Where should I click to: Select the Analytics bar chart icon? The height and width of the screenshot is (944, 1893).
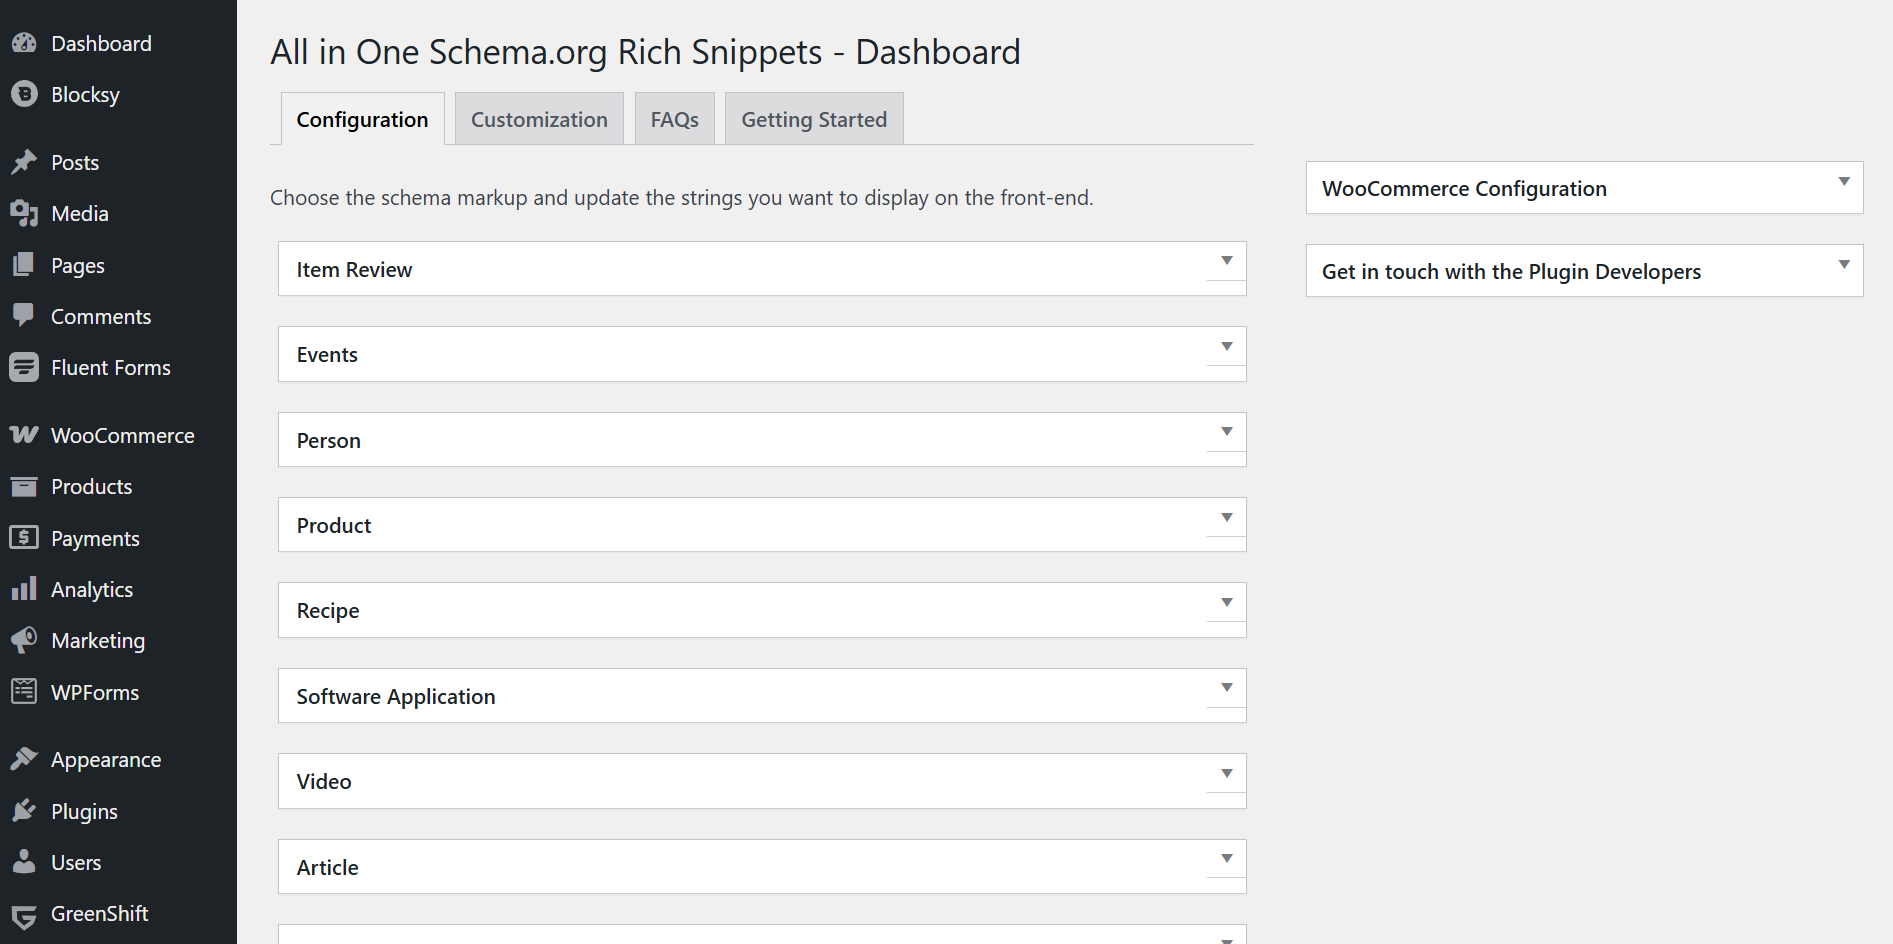coord(24,589)
